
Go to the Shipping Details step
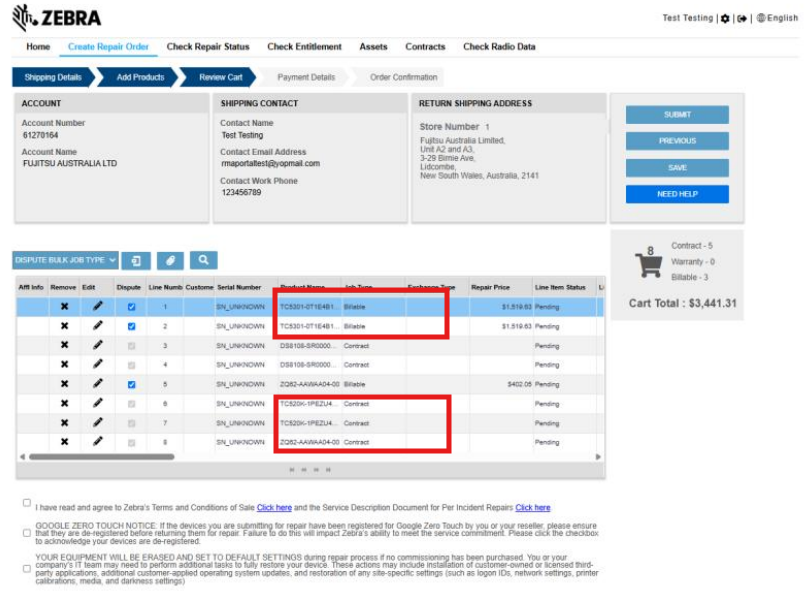[53, 77]
